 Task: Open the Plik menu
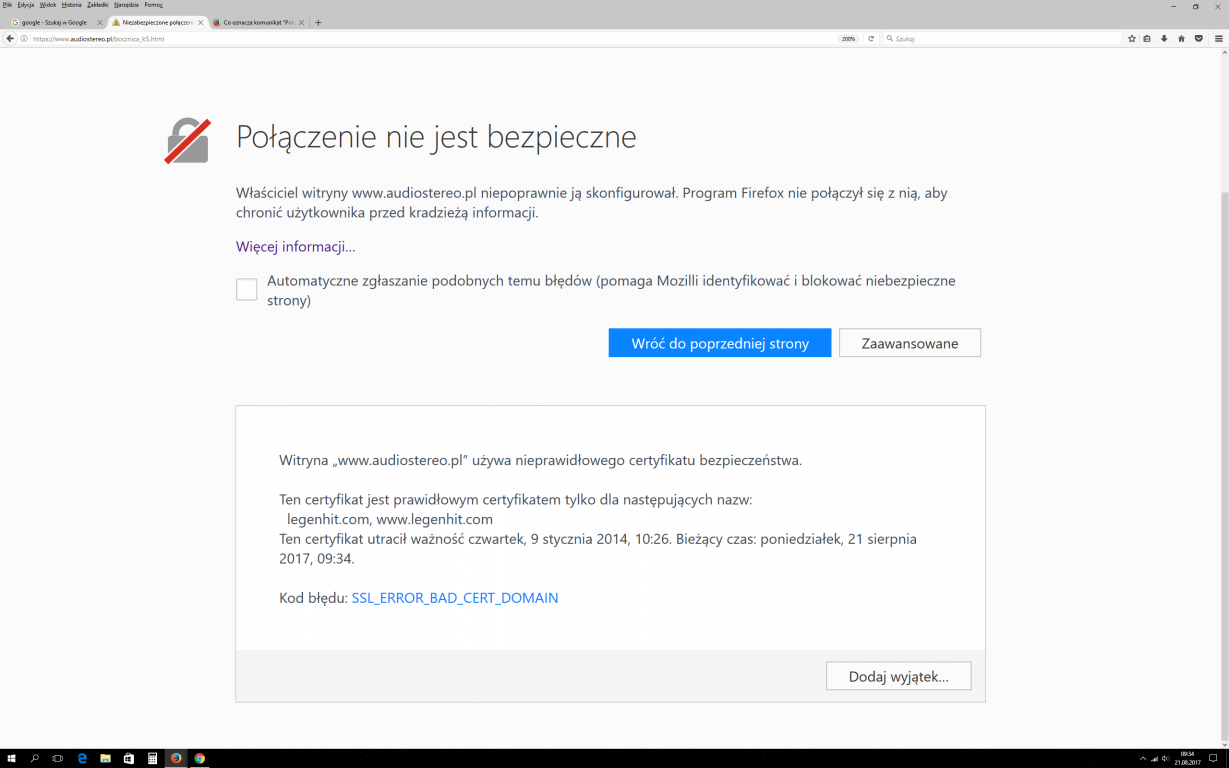pyautogui.click(x=8, y=5)
